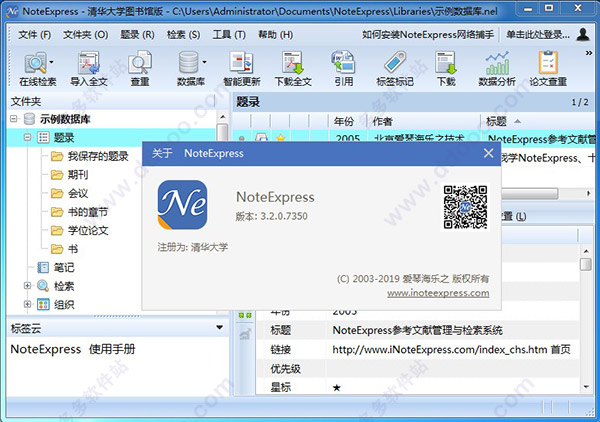Image resolution: width=600 pixels, height=422 pixels.
Task: Open the 检索 (S) menu
Action: [183, 35]
